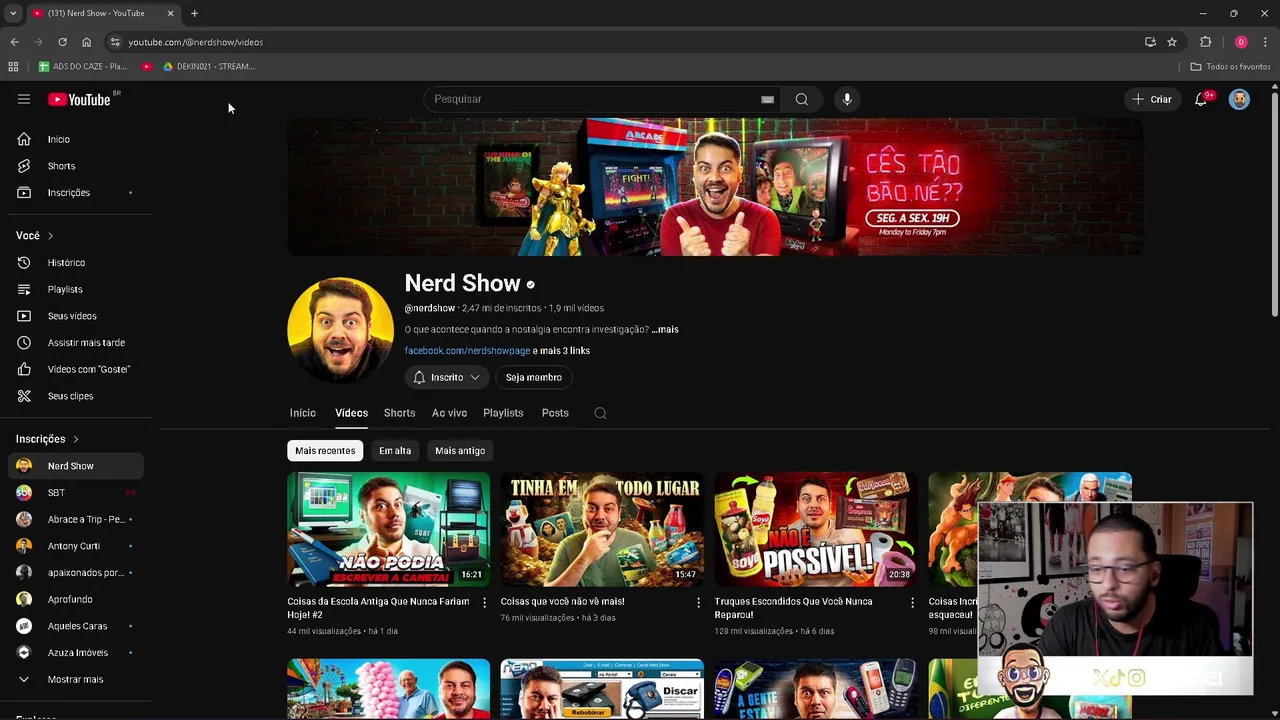Open the browser extensions puzzle icon
Image resolution: width=1280 pixels, height=720 pixels.
pos(1205,42)
